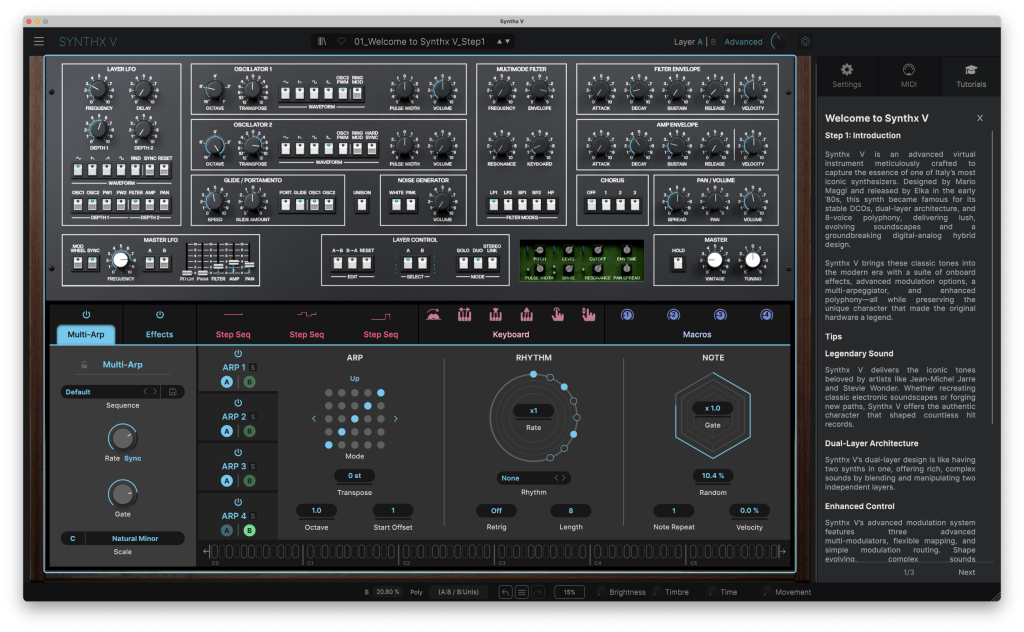Open the preset library browser icon
1024x632 pixels.
point(322,41)
